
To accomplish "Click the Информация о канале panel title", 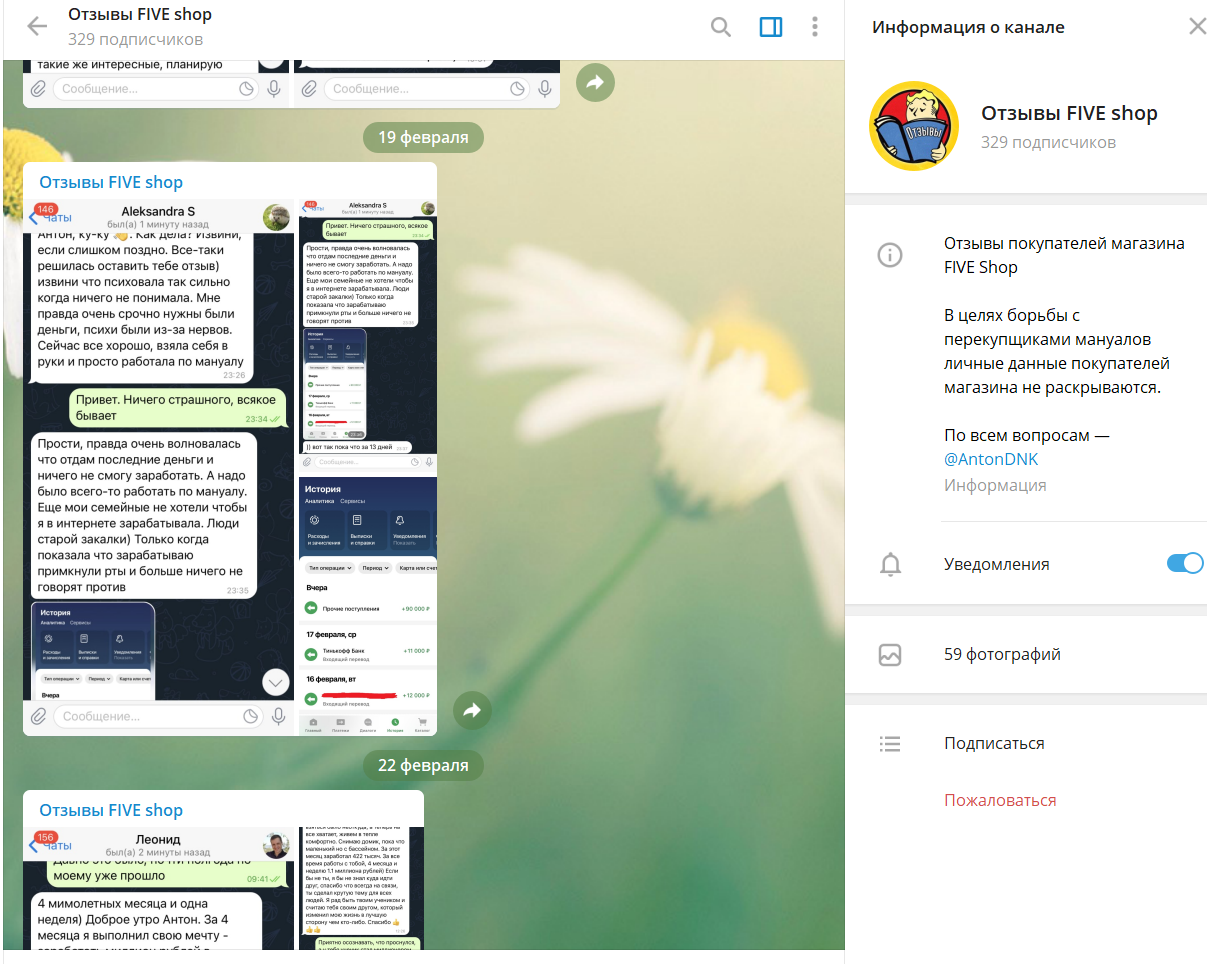I will point(968,28).
